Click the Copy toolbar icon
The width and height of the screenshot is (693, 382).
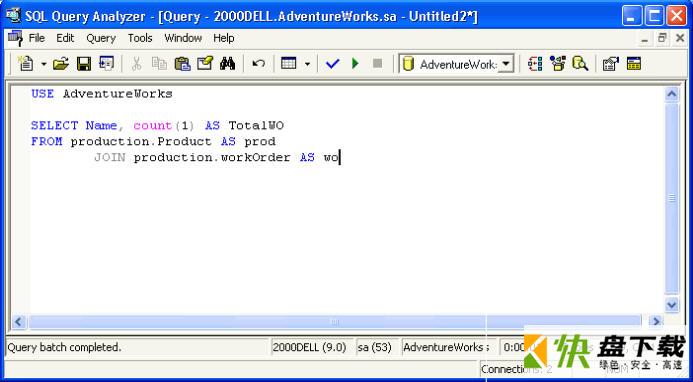click(159, 64)
